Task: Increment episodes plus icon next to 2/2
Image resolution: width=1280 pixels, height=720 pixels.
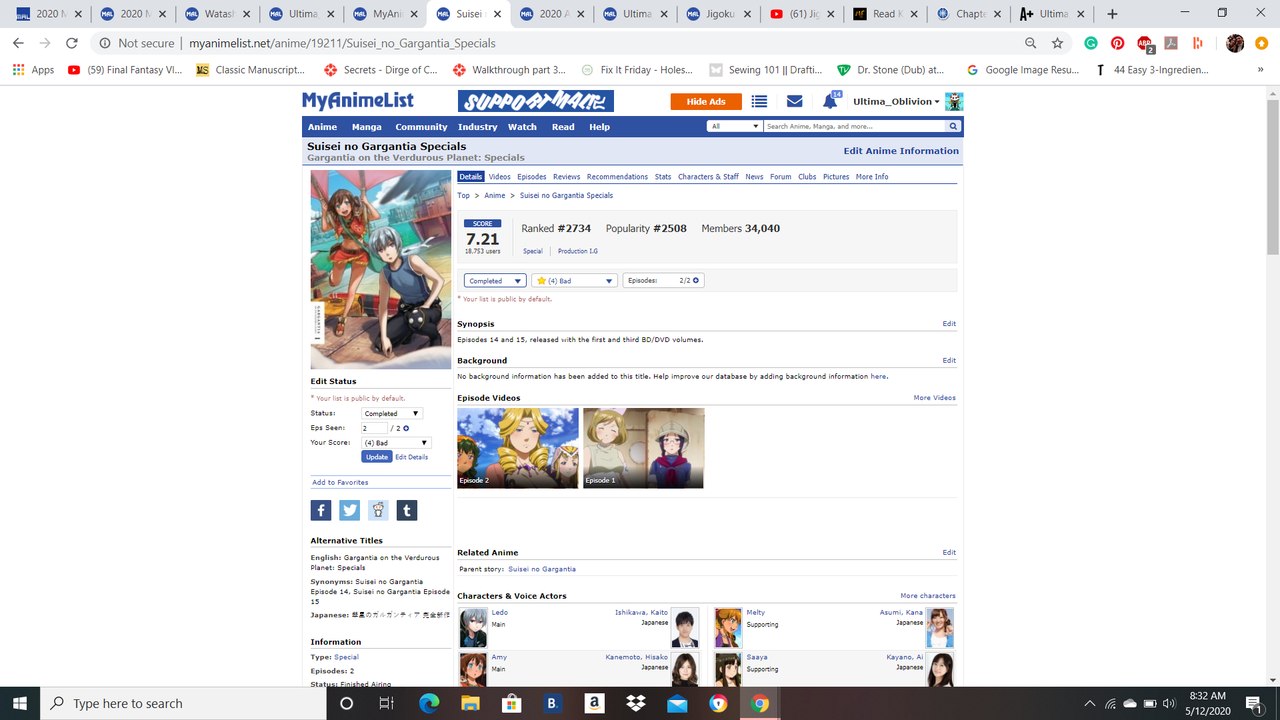Action: 696,281
